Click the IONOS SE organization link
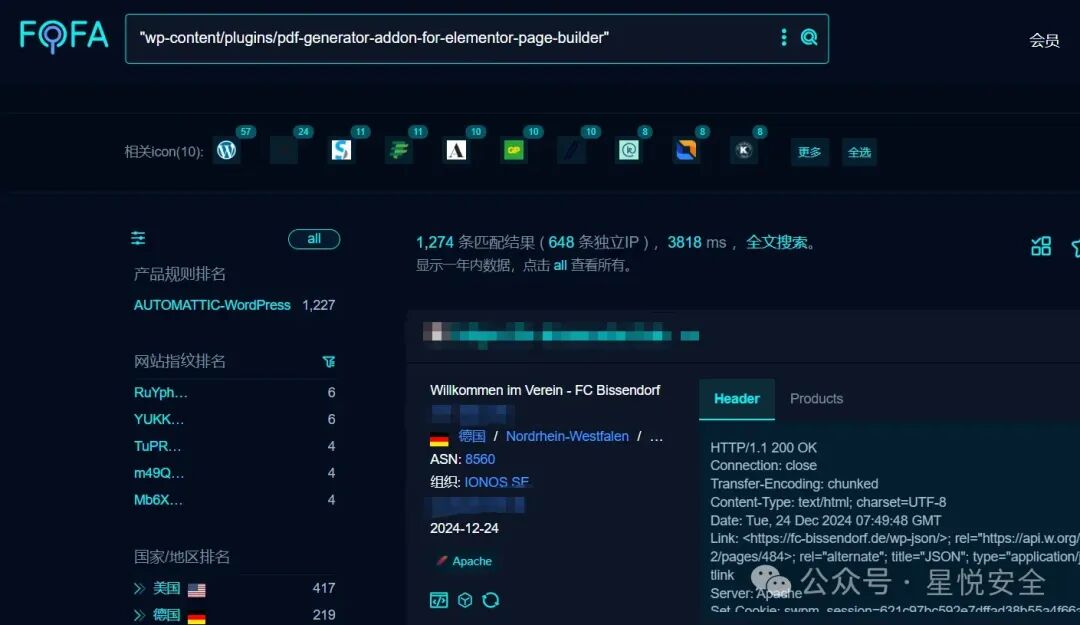 (x=497, y=482)
